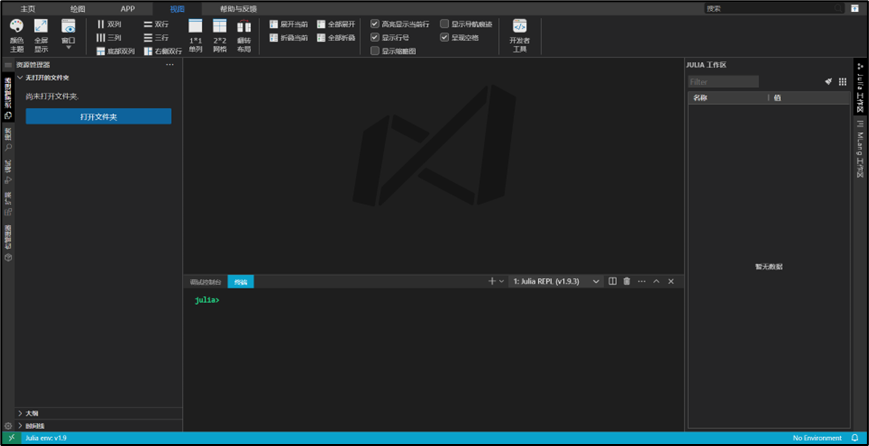Open the package manager cube icon

pos(8,258)
